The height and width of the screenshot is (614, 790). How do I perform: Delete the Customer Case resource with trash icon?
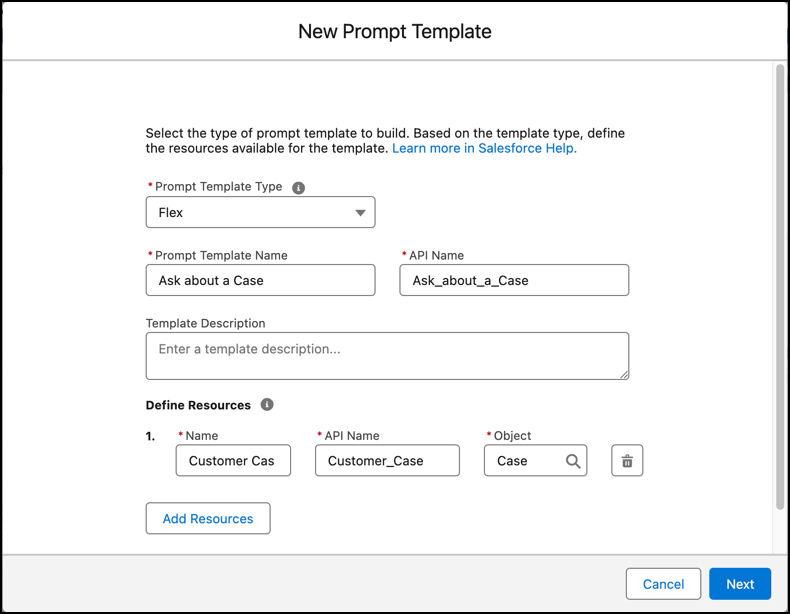(x=627, y=461)
